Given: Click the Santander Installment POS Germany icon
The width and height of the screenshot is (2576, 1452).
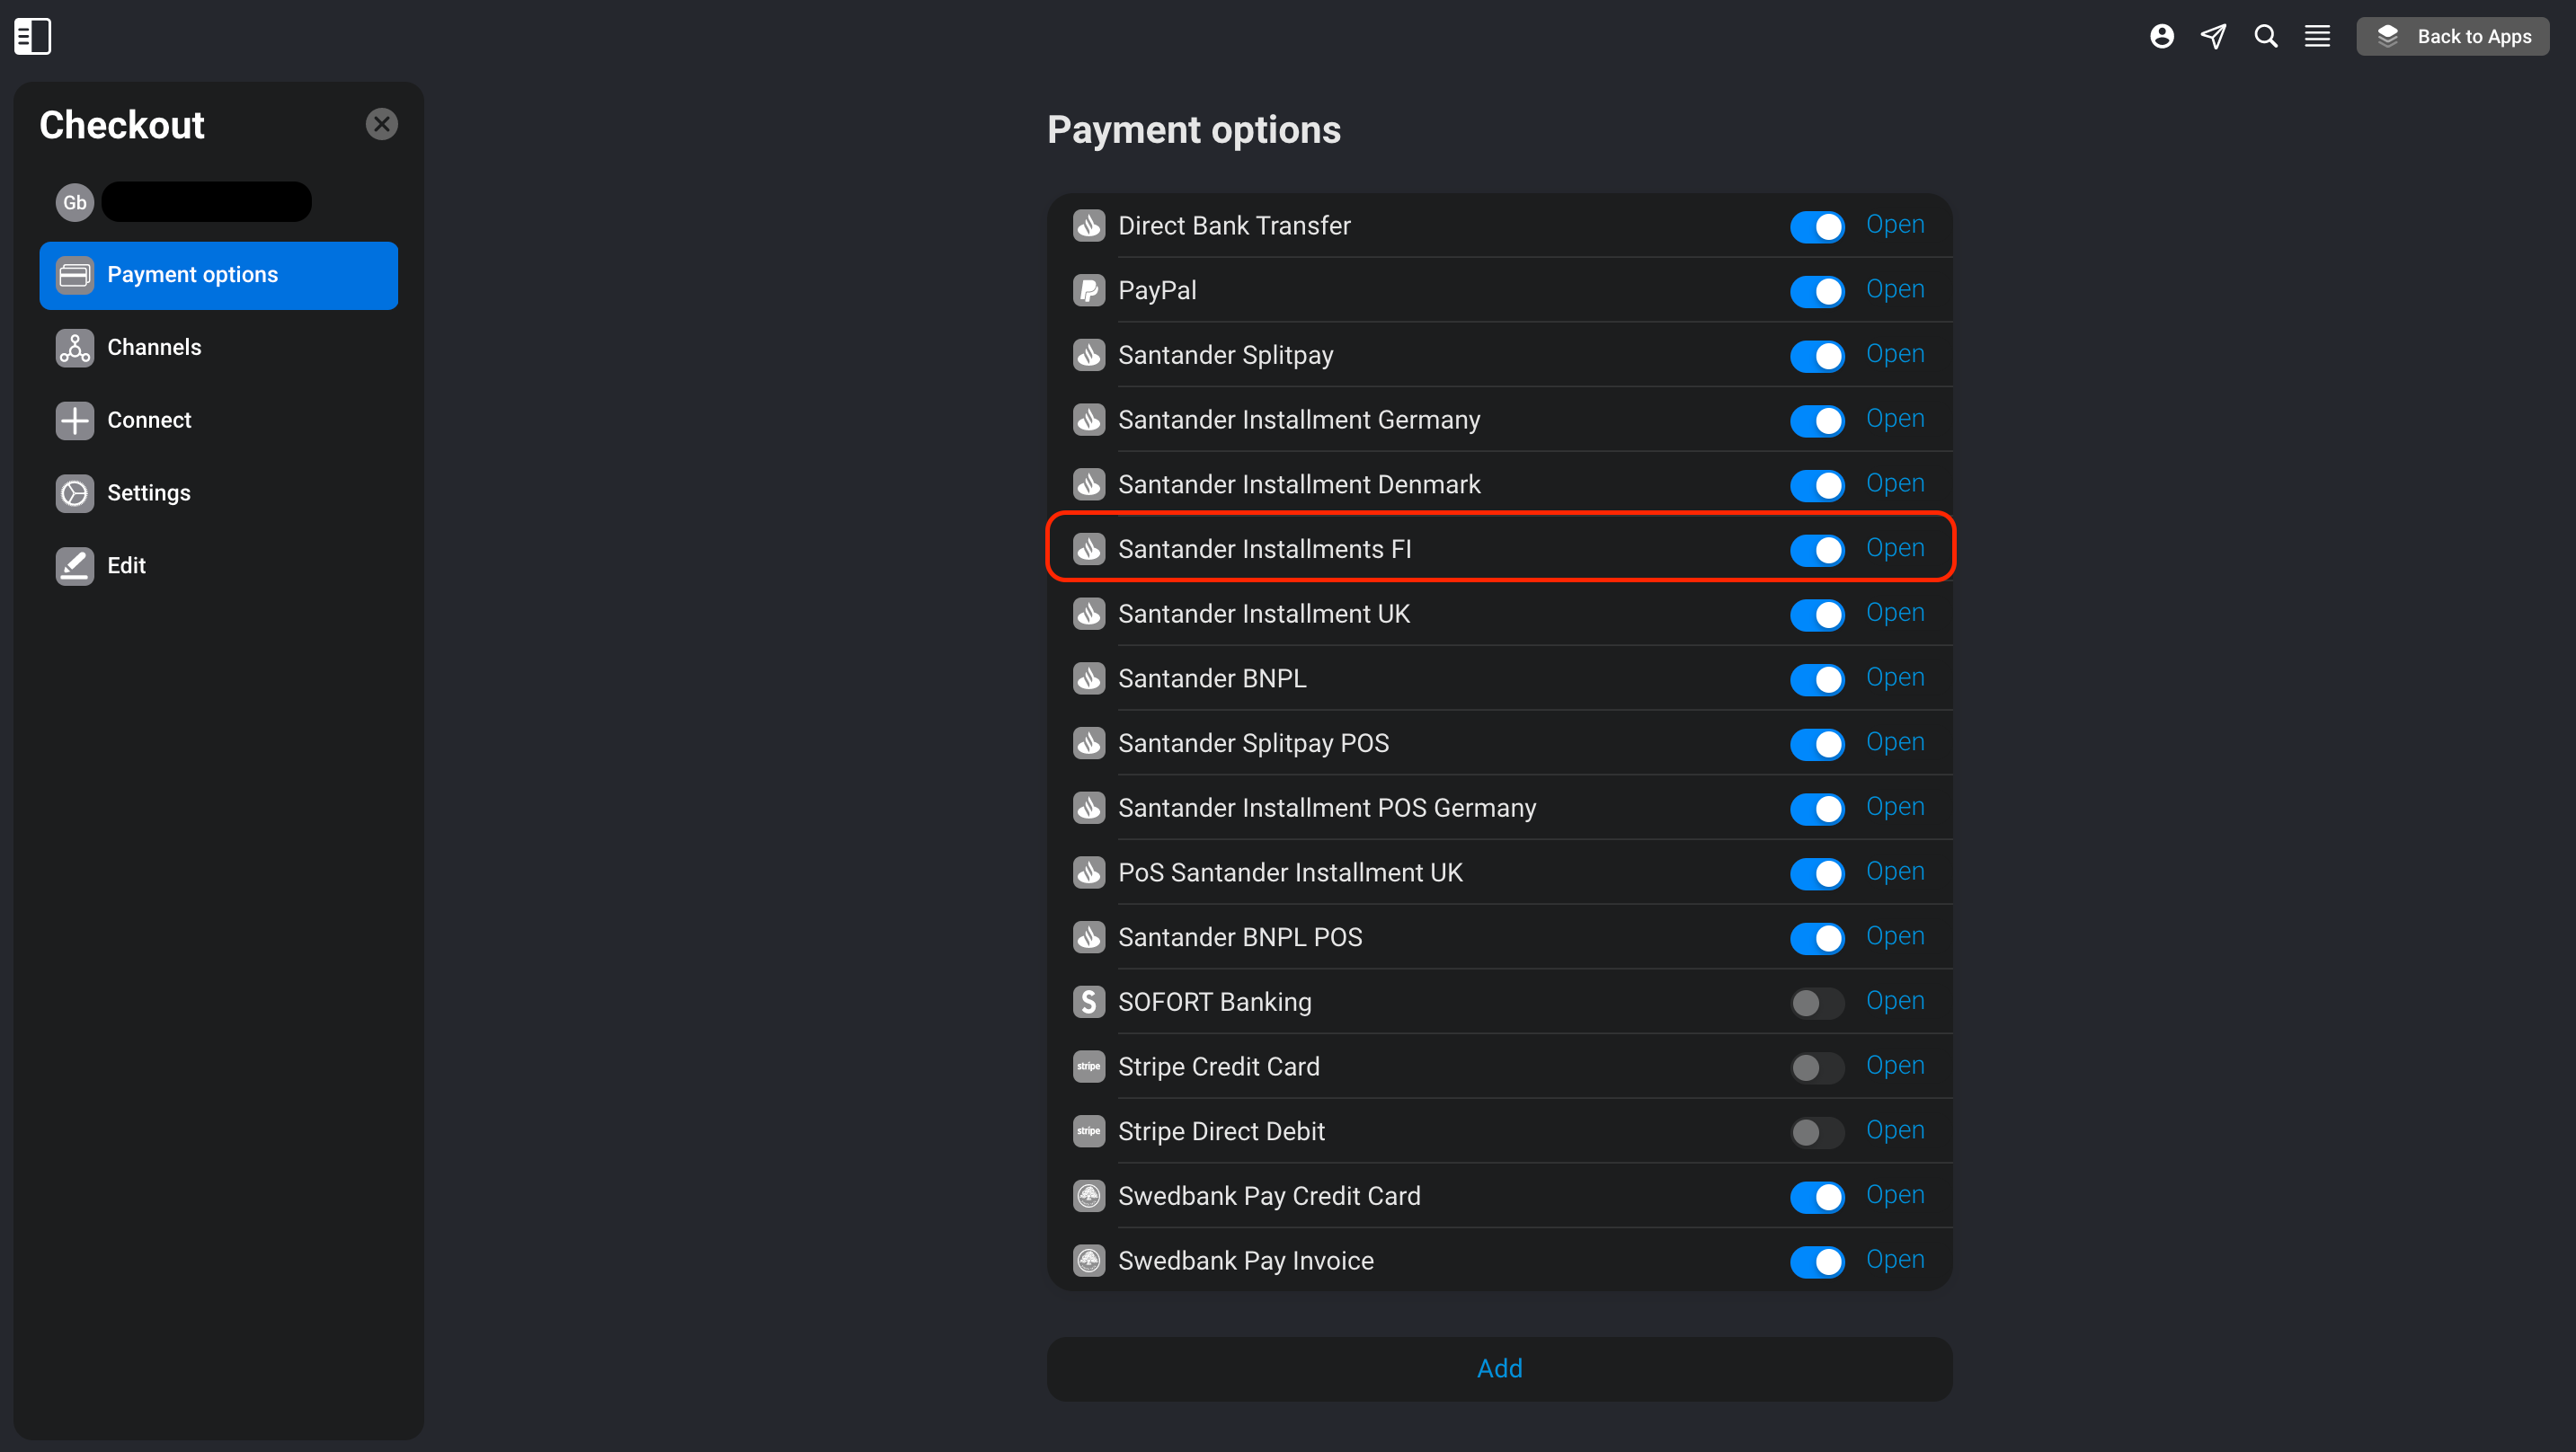Looking at the screenshot, I should click(1089, 808).
